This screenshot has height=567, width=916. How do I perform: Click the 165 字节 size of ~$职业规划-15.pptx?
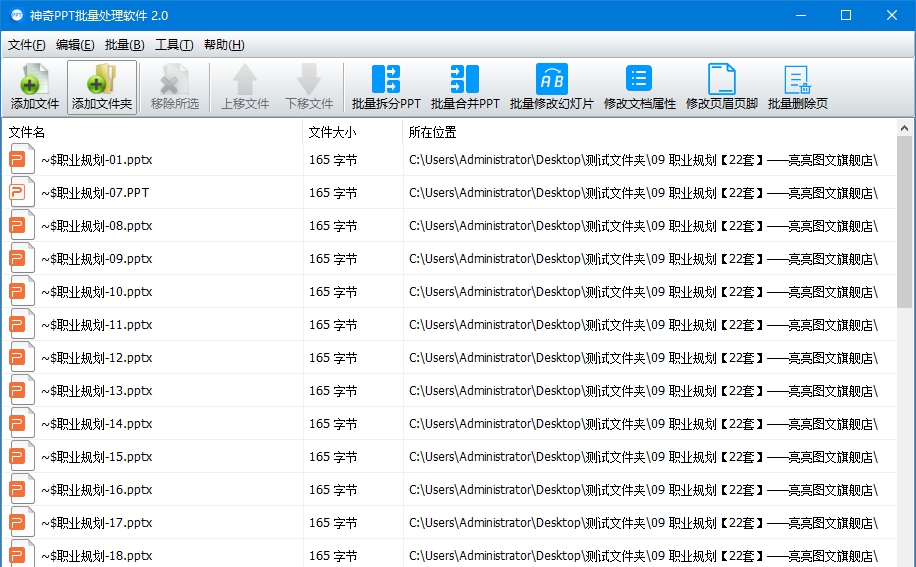point(333,457)
